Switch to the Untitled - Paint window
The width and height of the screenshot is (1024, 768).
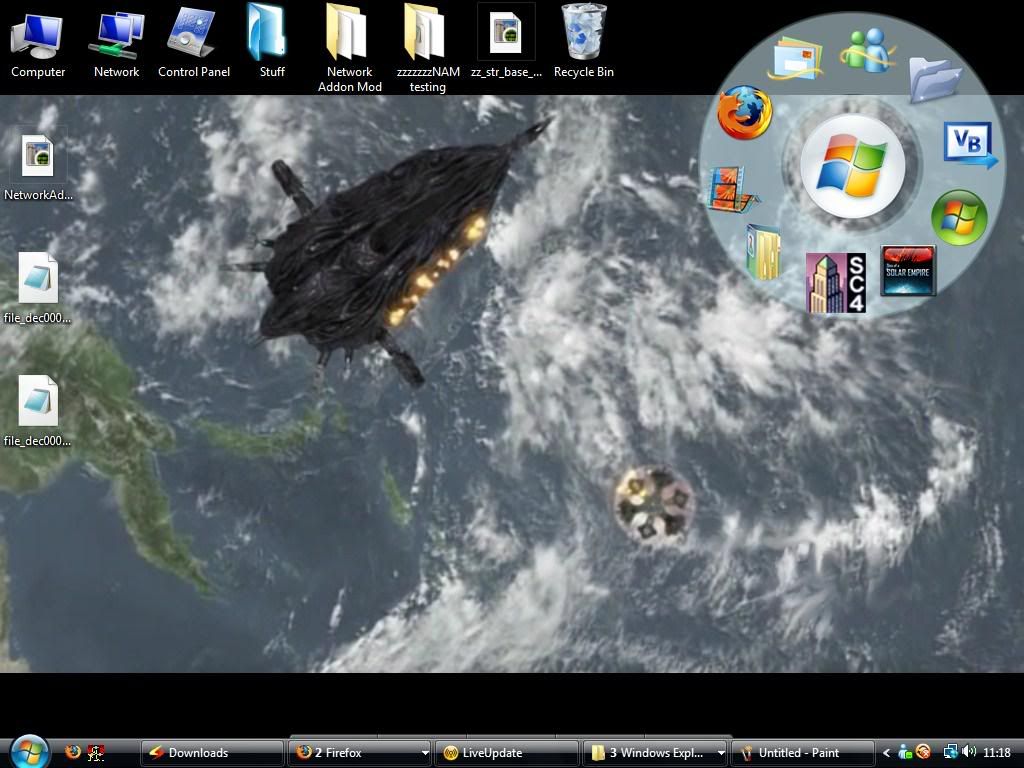click(x=802, y=753)
